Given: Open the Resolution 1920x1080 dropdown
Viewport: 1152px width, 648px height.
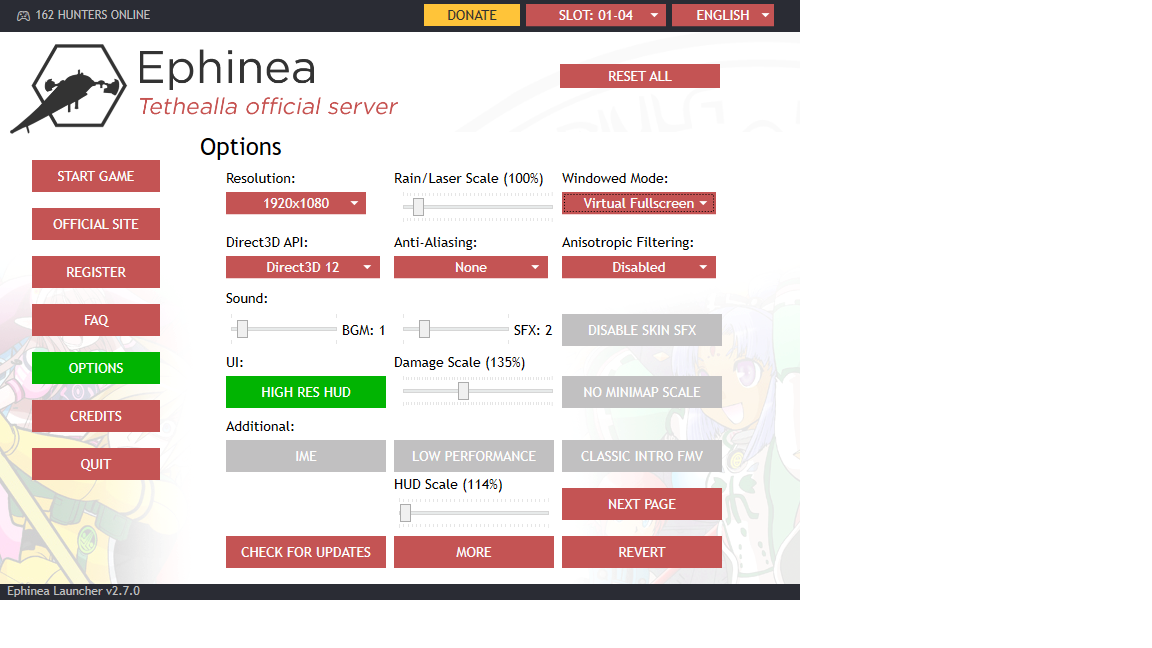Looking at the screenshot, I should 295,204.
